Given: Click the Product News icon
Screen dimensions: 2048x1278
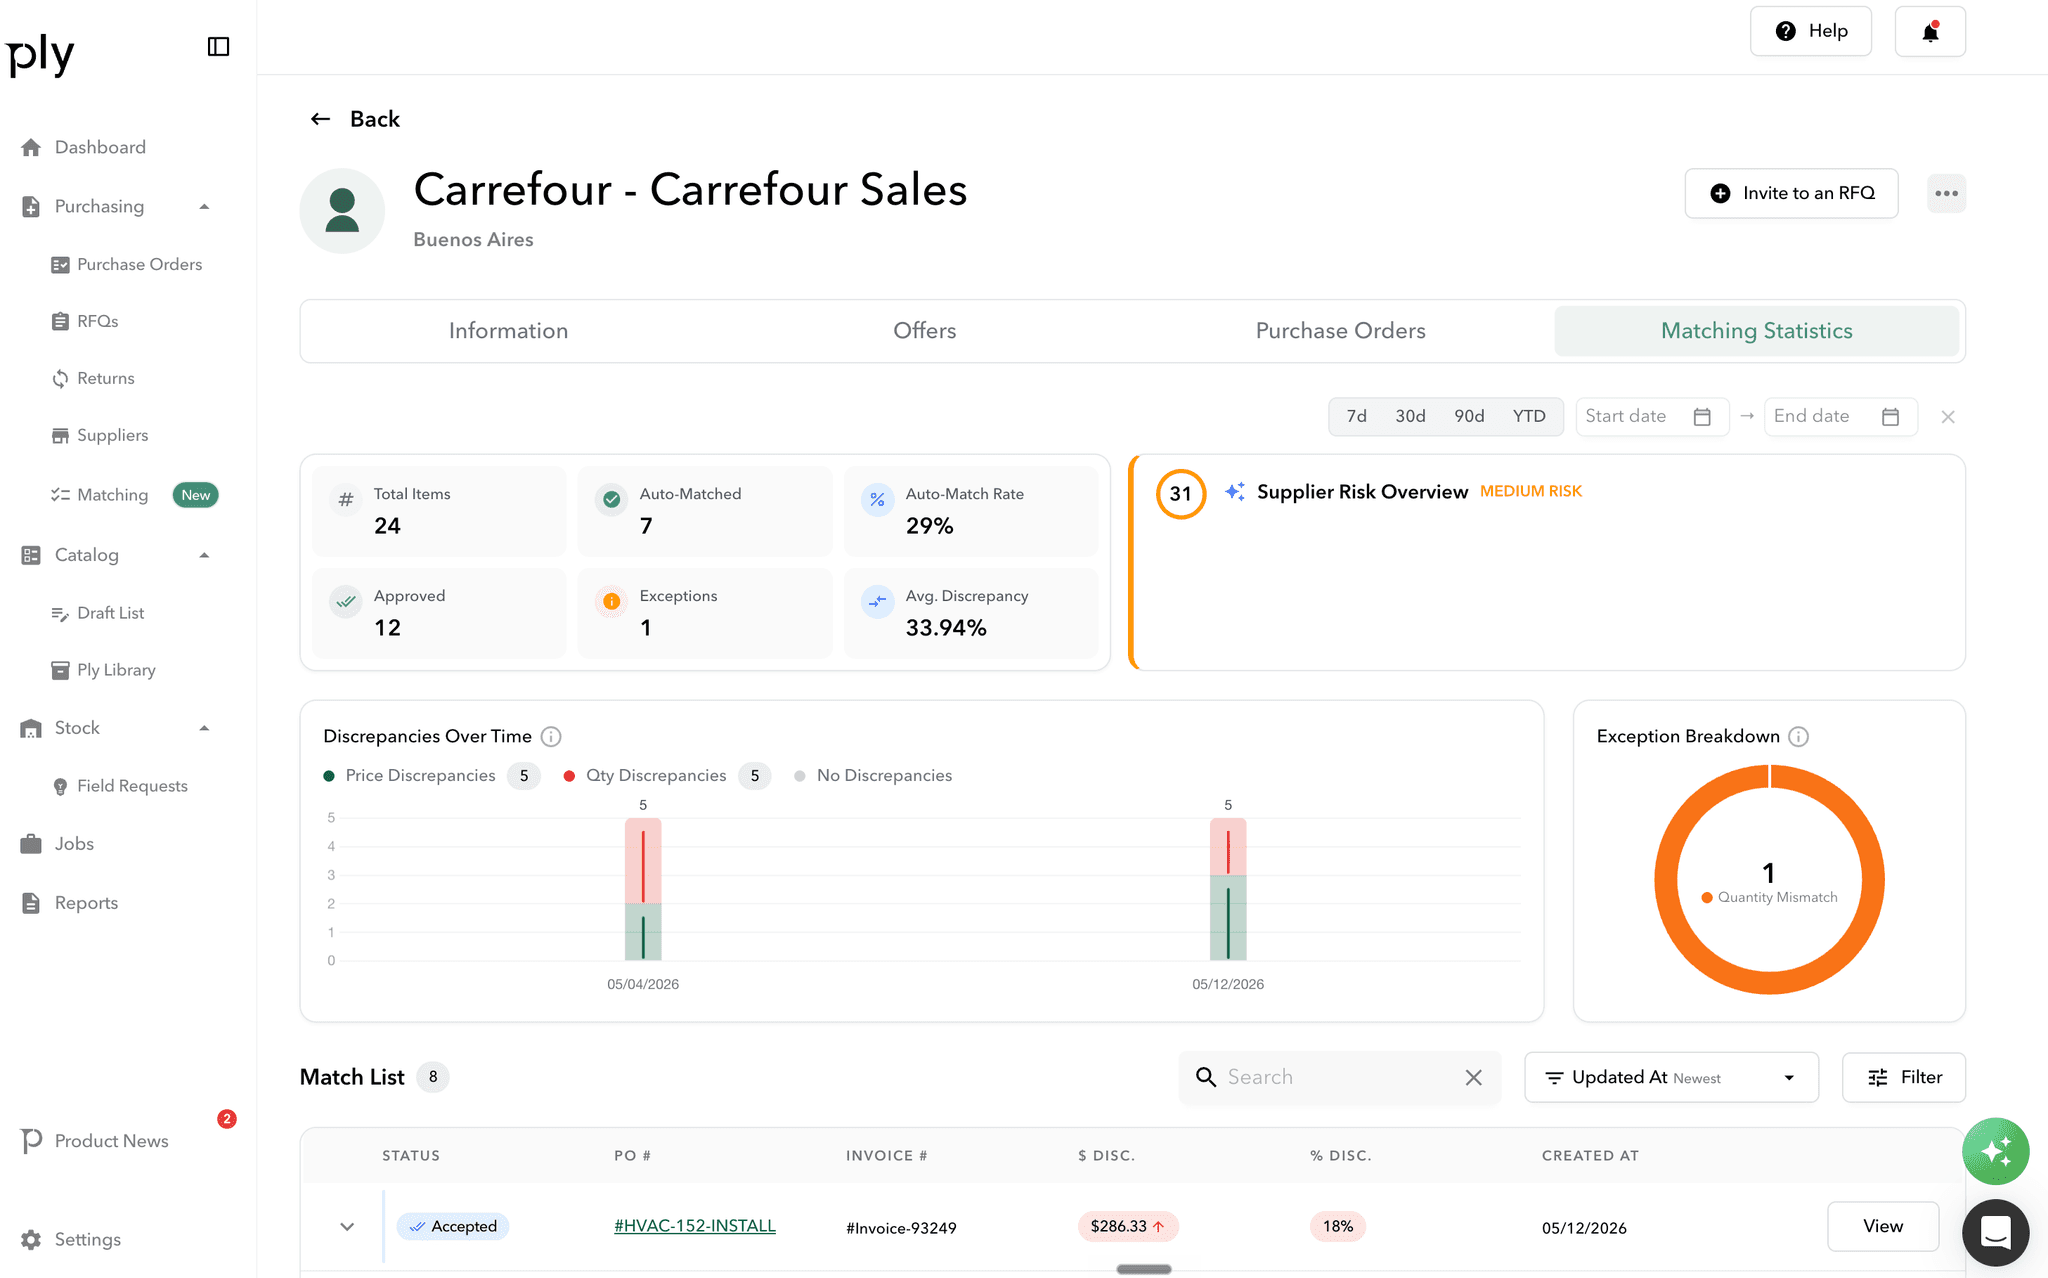Looking at the screenshot, I should 31,1141.
